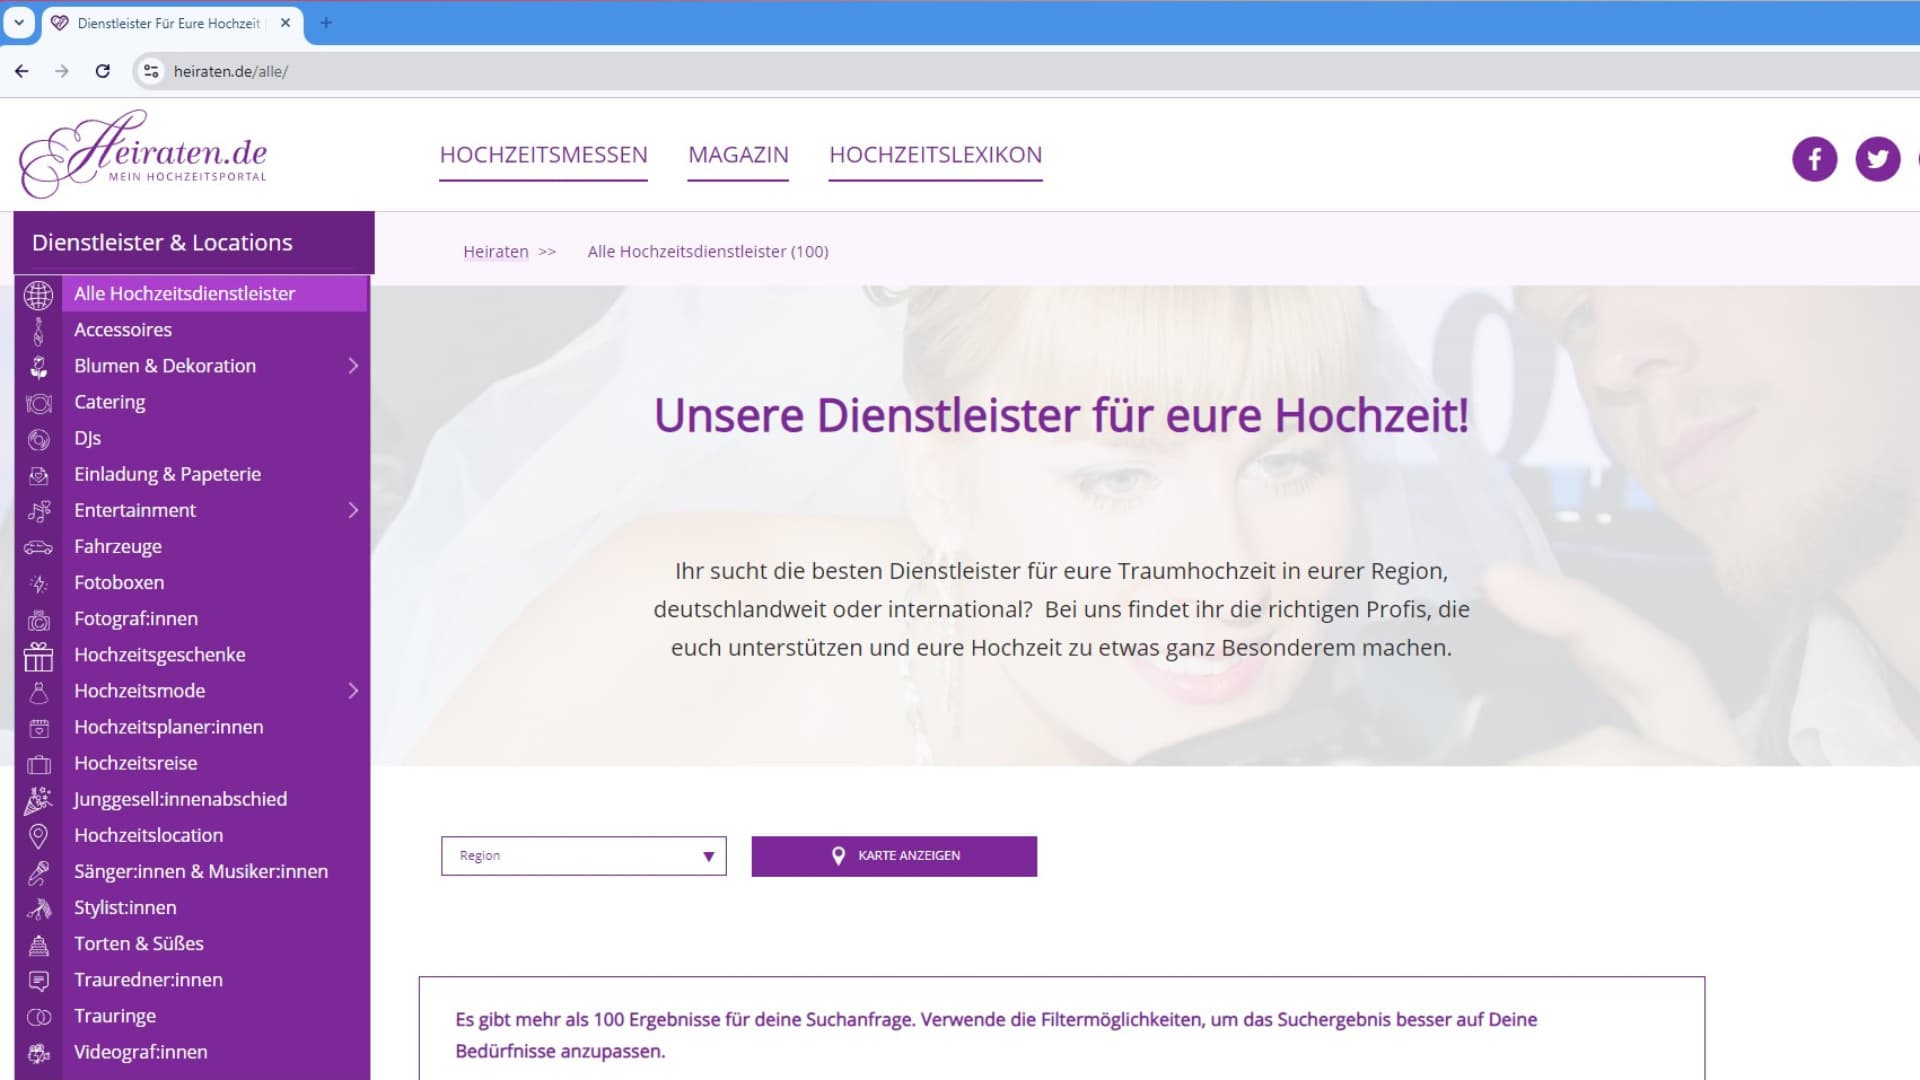1920x1080 pixels.
Task: Open the Hochzeitsmessen menu
Action: point(543,155)
